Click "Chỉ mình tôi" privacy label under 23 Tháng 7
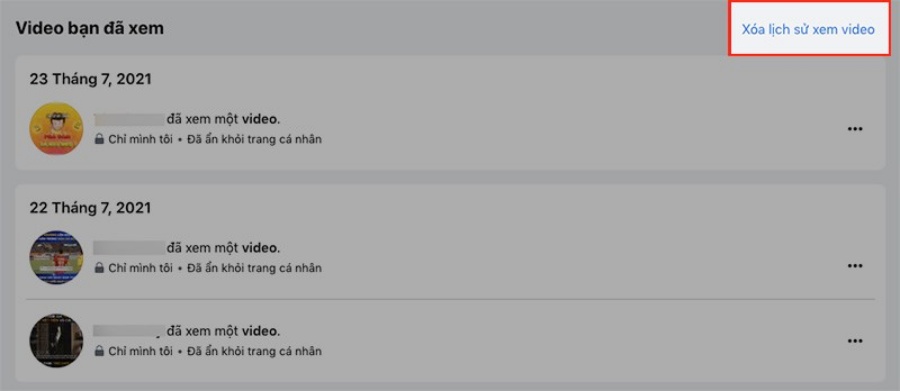 pos(140,139)
